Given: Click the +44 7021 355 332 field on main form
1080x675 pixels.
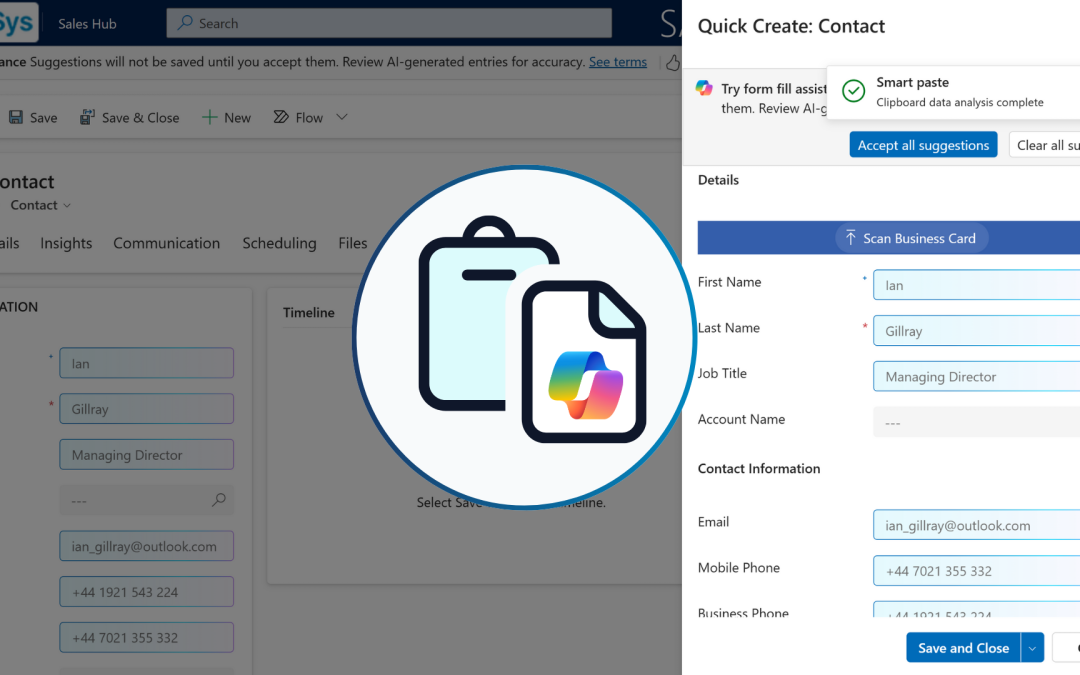Looking at the screenshot, I should pyautogui.click(x=147, y=638).
